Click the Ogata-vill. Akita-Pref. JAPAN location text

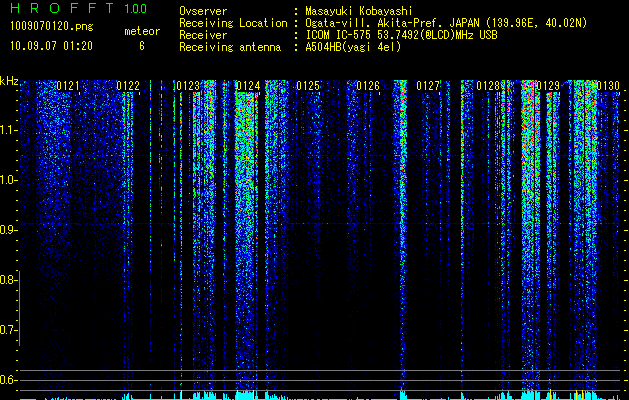446,23
